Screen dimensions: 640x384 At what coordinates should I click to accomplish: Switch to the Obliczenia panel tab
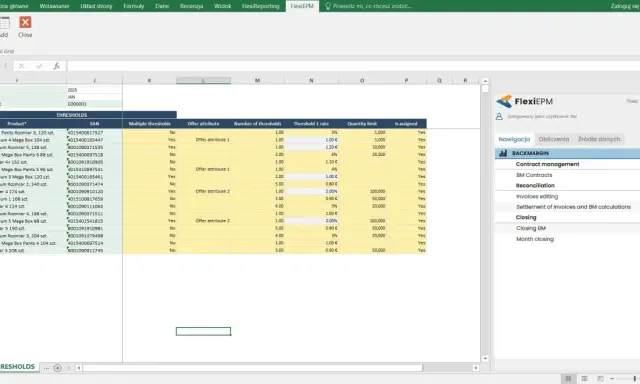click(553, 139)
